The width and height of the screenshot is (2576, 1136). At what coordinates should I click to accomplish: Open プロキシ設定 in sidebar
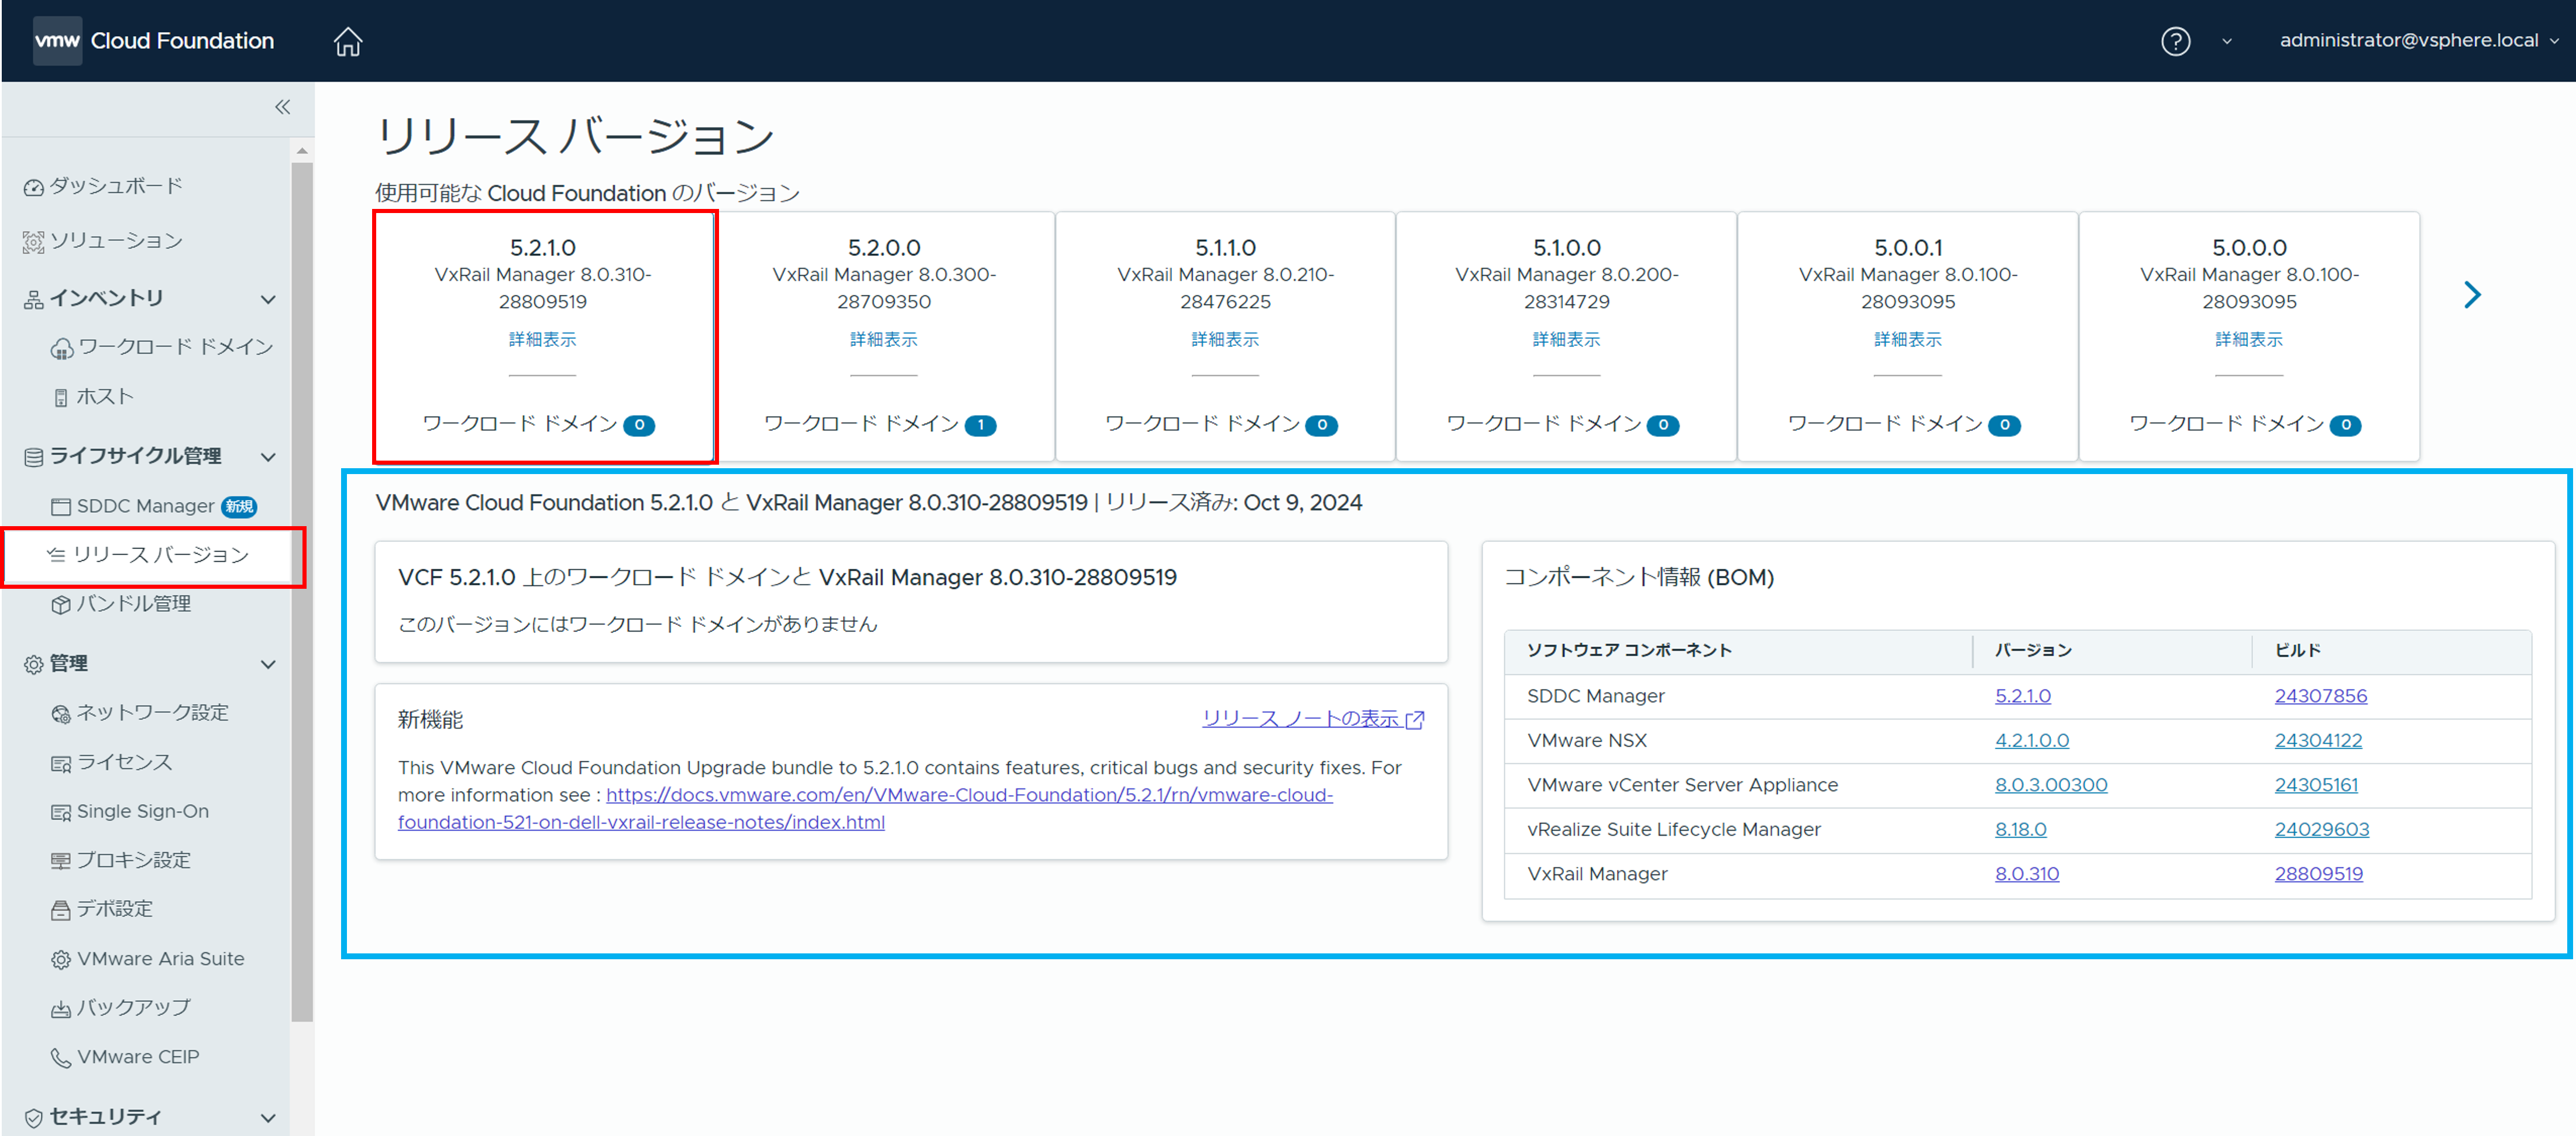121,861
